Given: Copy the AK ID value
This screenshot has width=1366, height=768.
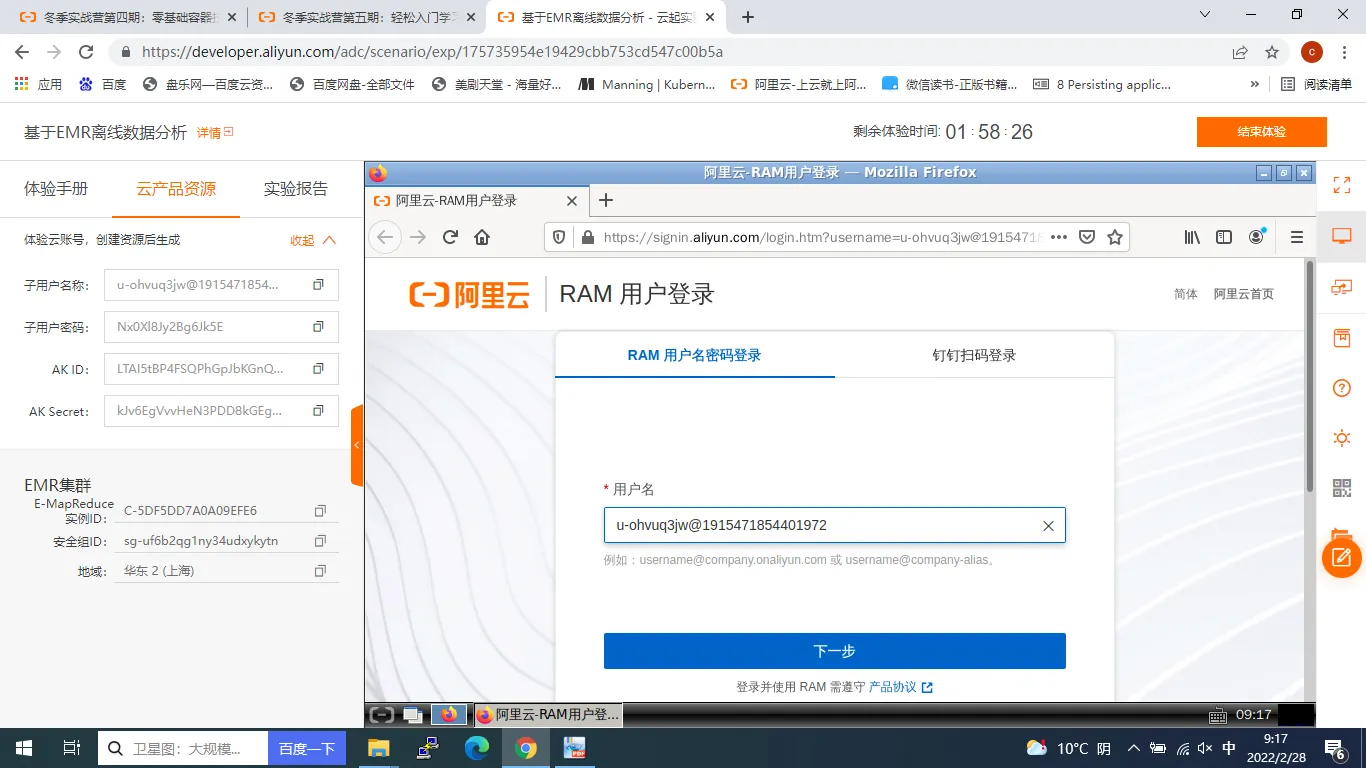Looking at the screenshot, I should 318,369.
